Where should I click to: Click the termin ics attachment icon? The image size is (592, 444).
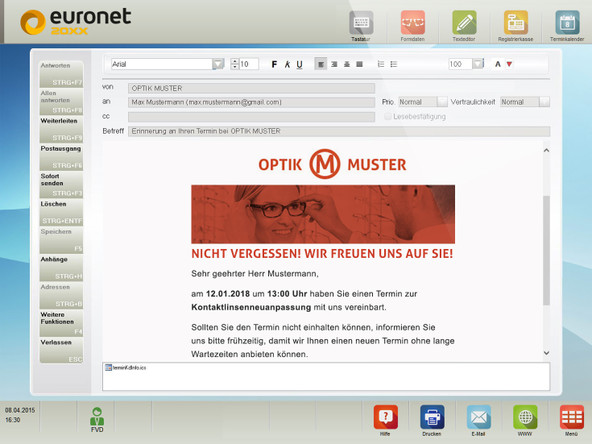click(108, 367)
